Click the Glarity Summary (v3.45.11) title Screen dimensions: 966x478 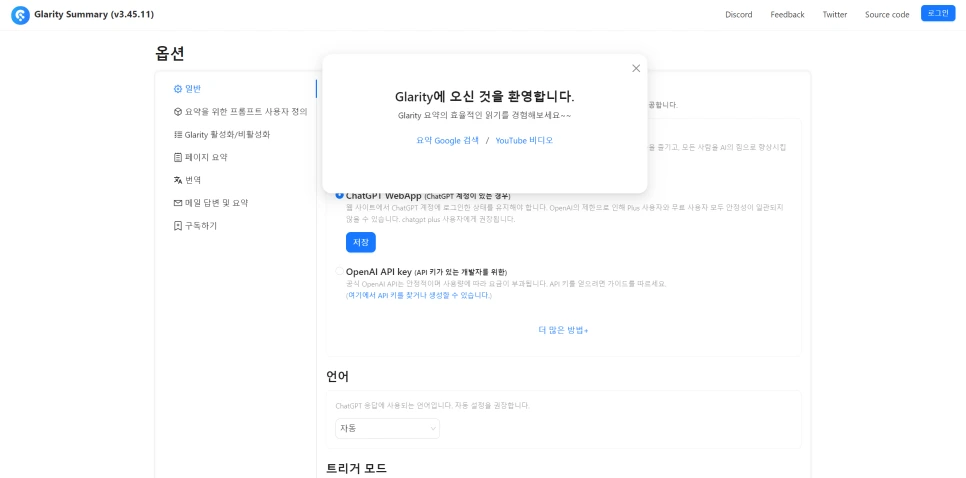click(x=94, y=15)
